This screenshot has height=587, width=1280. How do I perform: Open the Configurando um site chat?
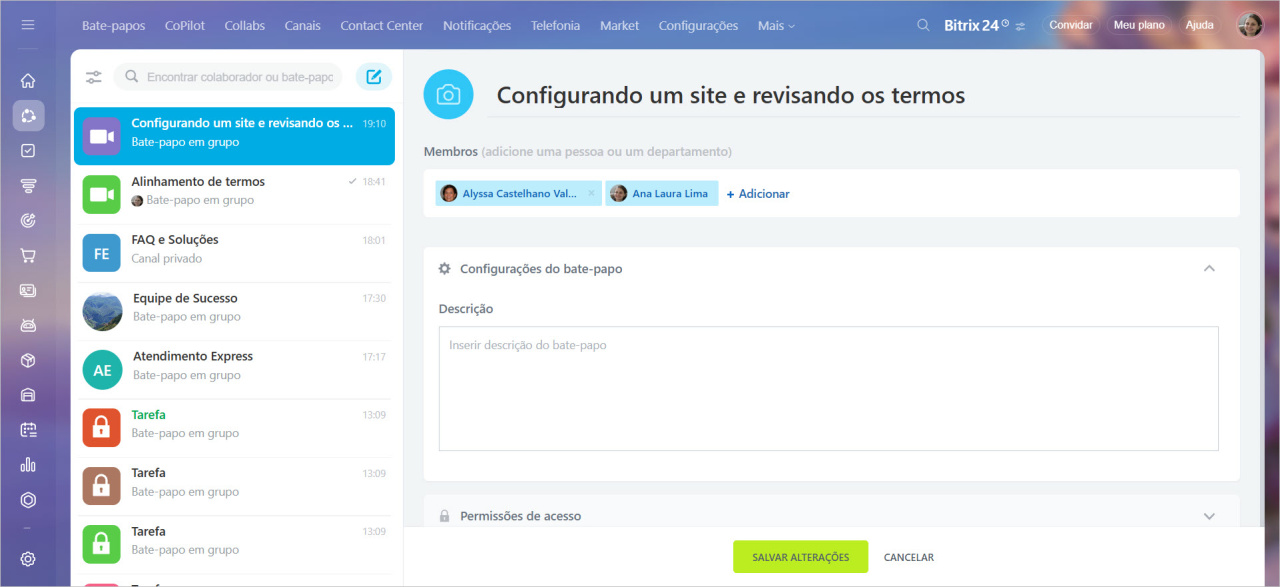click(234, 136)
